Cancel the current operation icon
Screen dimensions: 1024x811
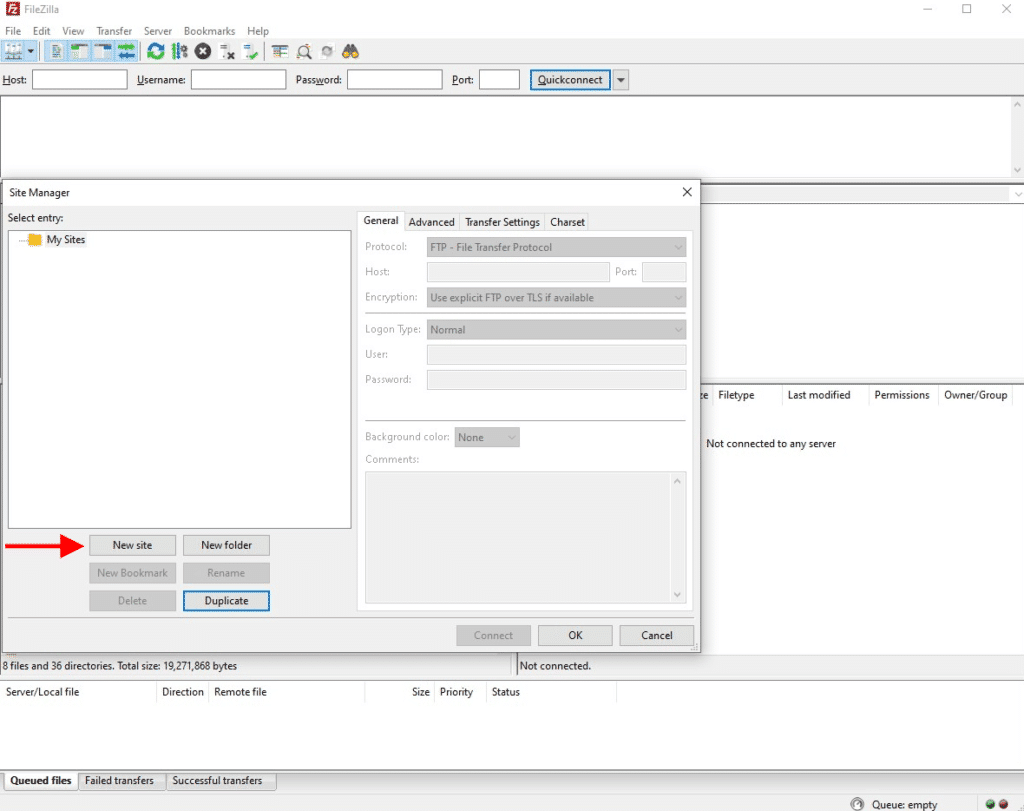click(202, 51)
